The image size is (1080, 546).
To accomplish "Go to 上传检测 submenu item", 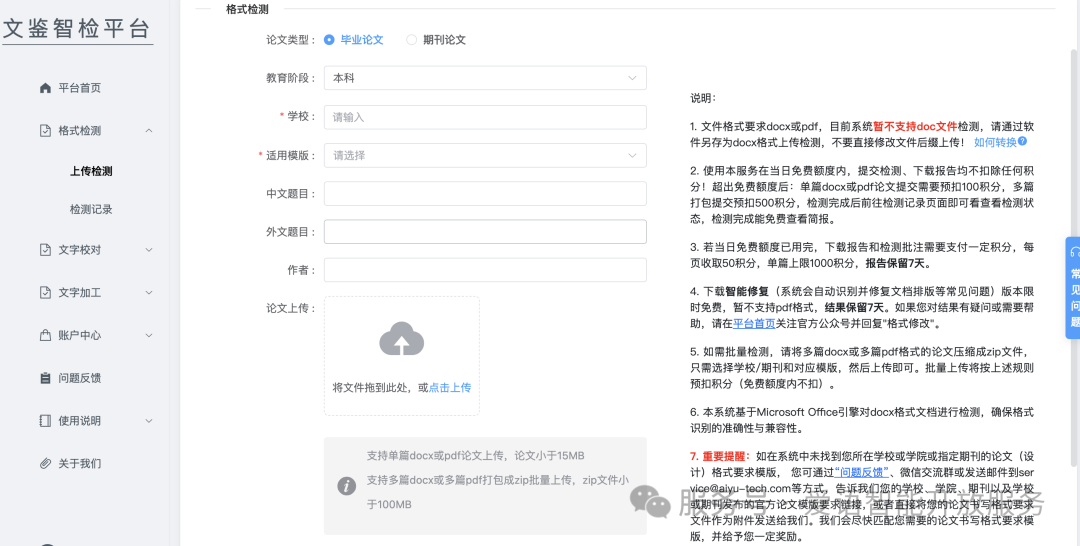I will [91, 171].
